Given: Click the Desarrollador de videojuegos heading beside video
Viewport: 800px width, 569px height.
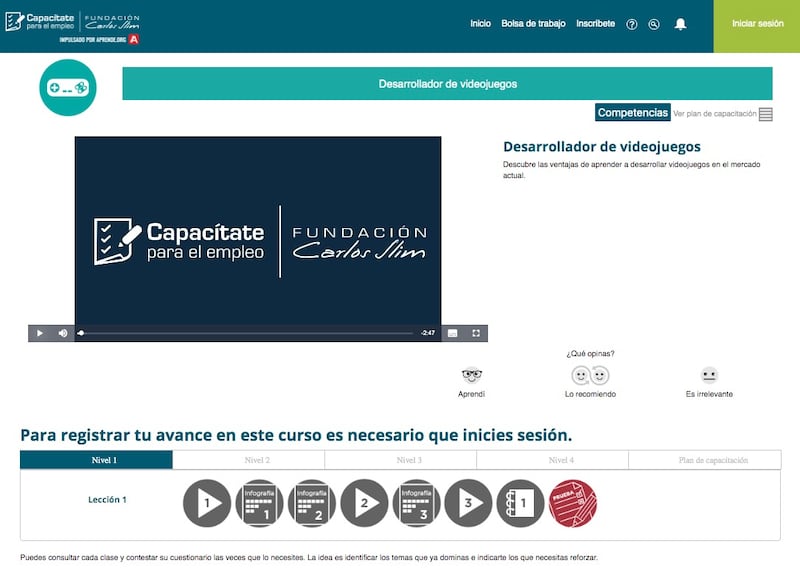Looking at the screenshot, I should (602, 147).
